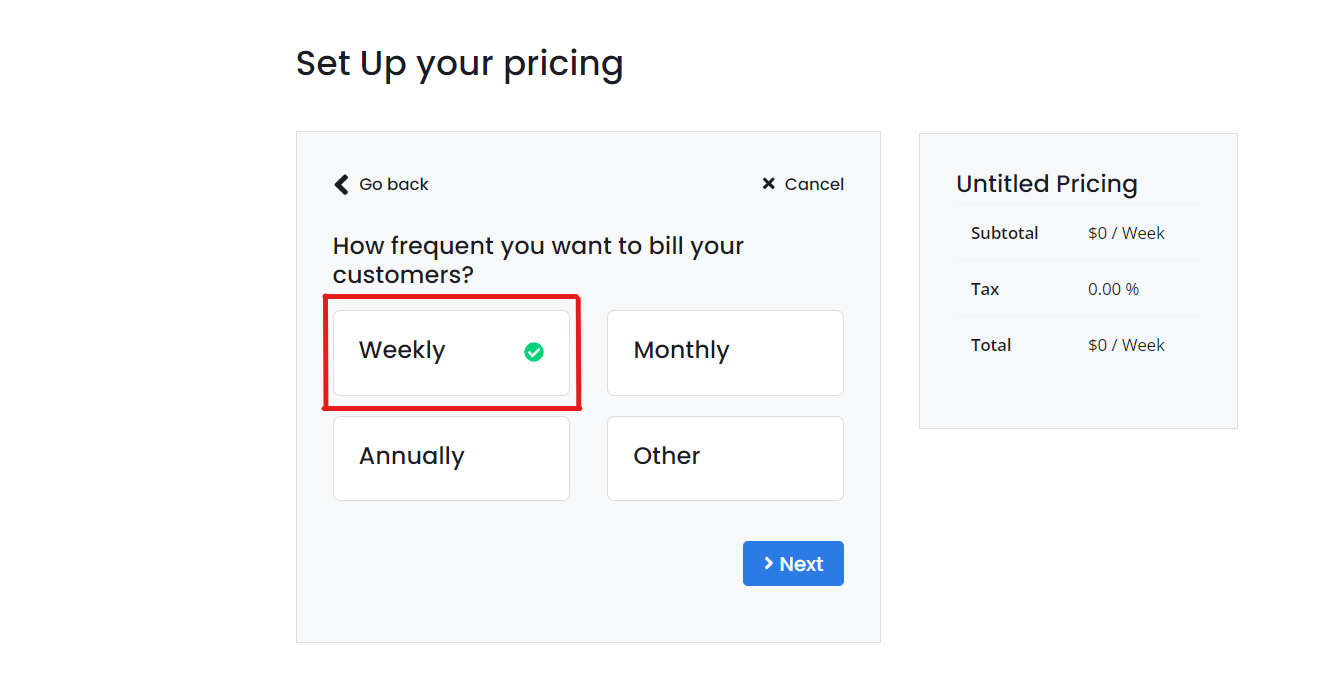Deselect the Weekly billing option
1343x683 pixels.
[451, 351]
